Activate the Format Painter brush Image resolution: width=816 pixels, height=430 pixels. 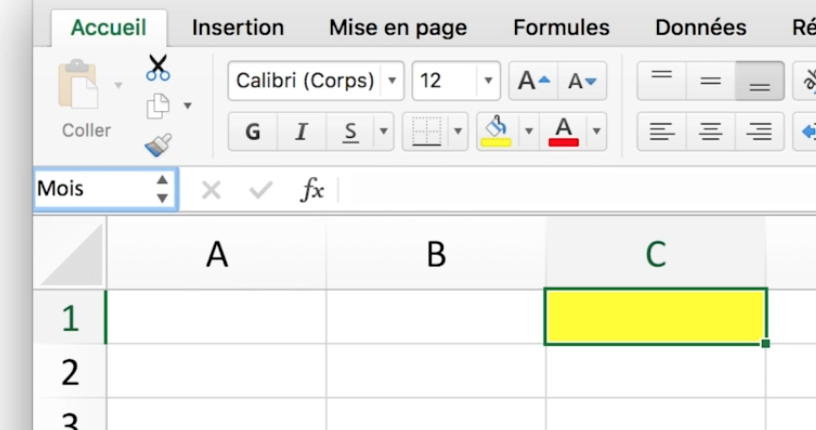click(x=158, y=145)
